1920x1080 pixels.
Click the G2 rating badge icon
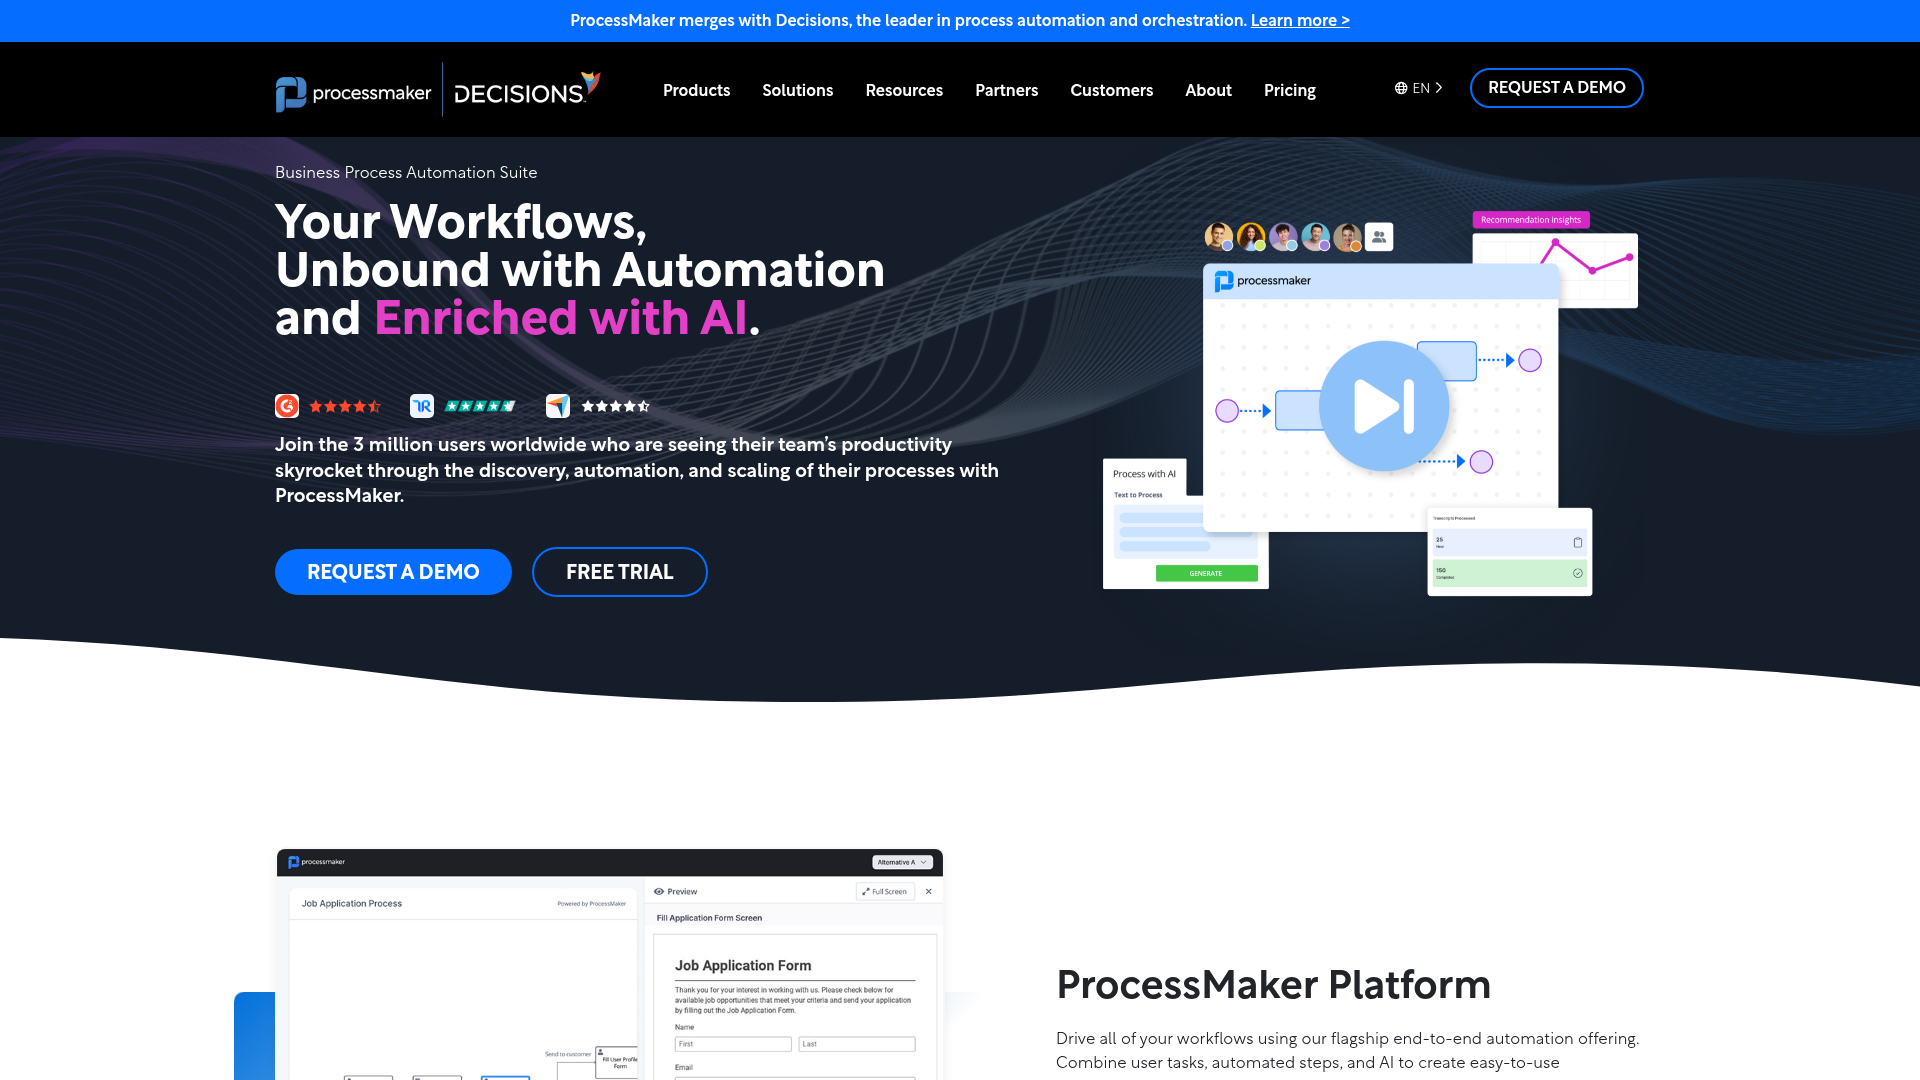[x=287, y=406]
